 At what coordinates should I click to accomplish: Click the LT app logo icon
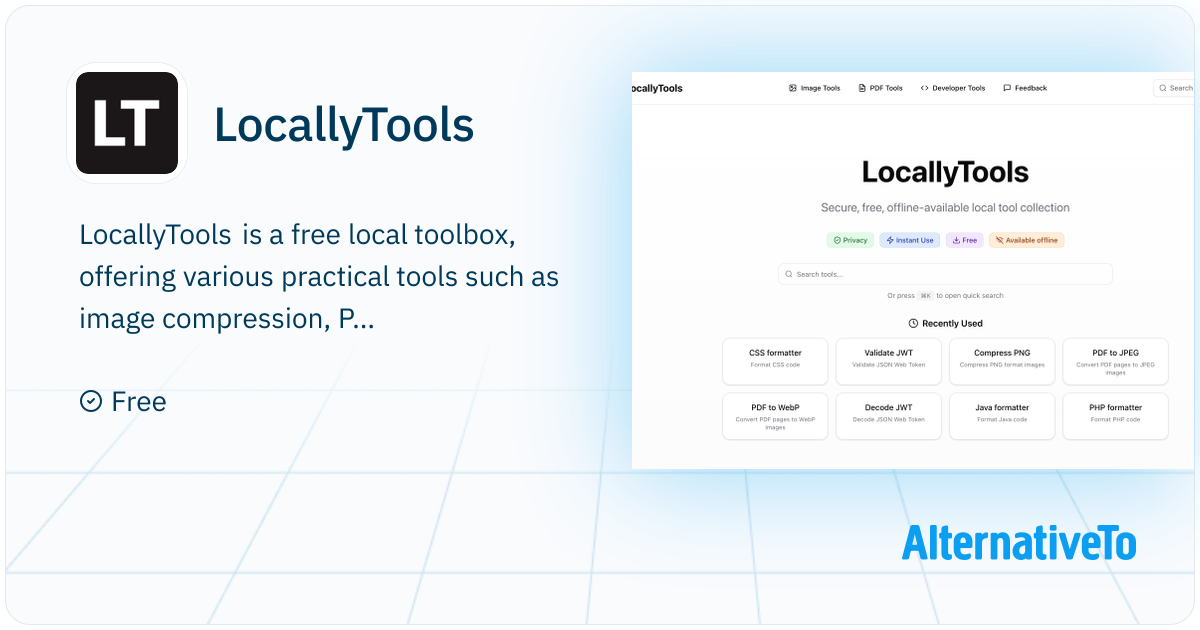click(x=127, y=123)
